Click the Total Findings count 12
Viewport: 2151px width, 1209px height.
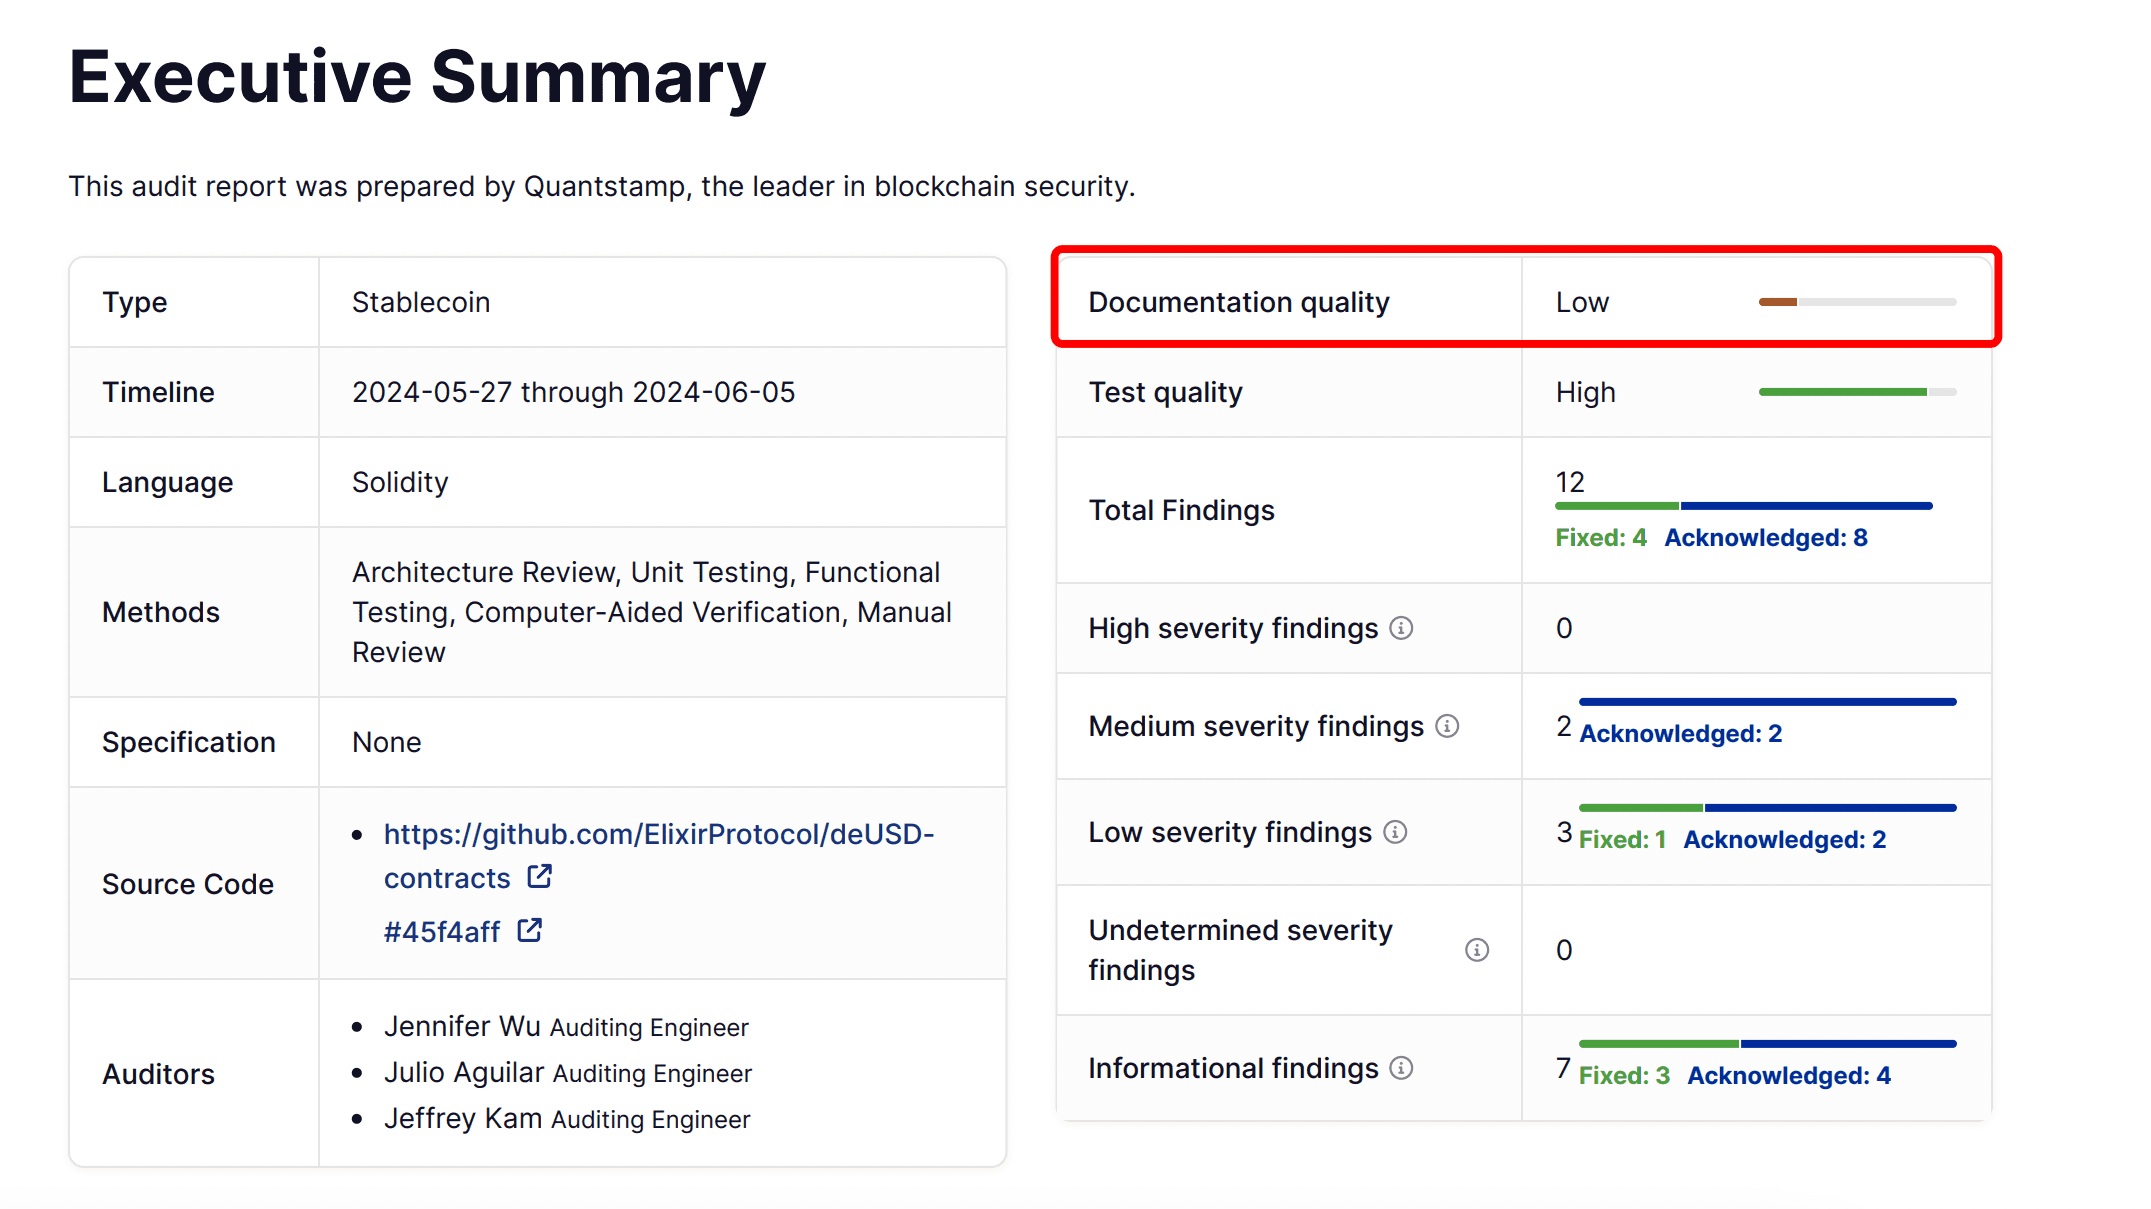click(x=1570, y=482)
